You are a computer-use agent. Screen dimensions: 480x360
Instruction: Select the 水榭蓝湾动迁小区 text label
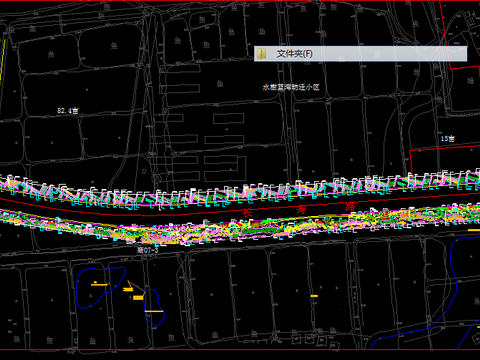[x=291, y=87]
